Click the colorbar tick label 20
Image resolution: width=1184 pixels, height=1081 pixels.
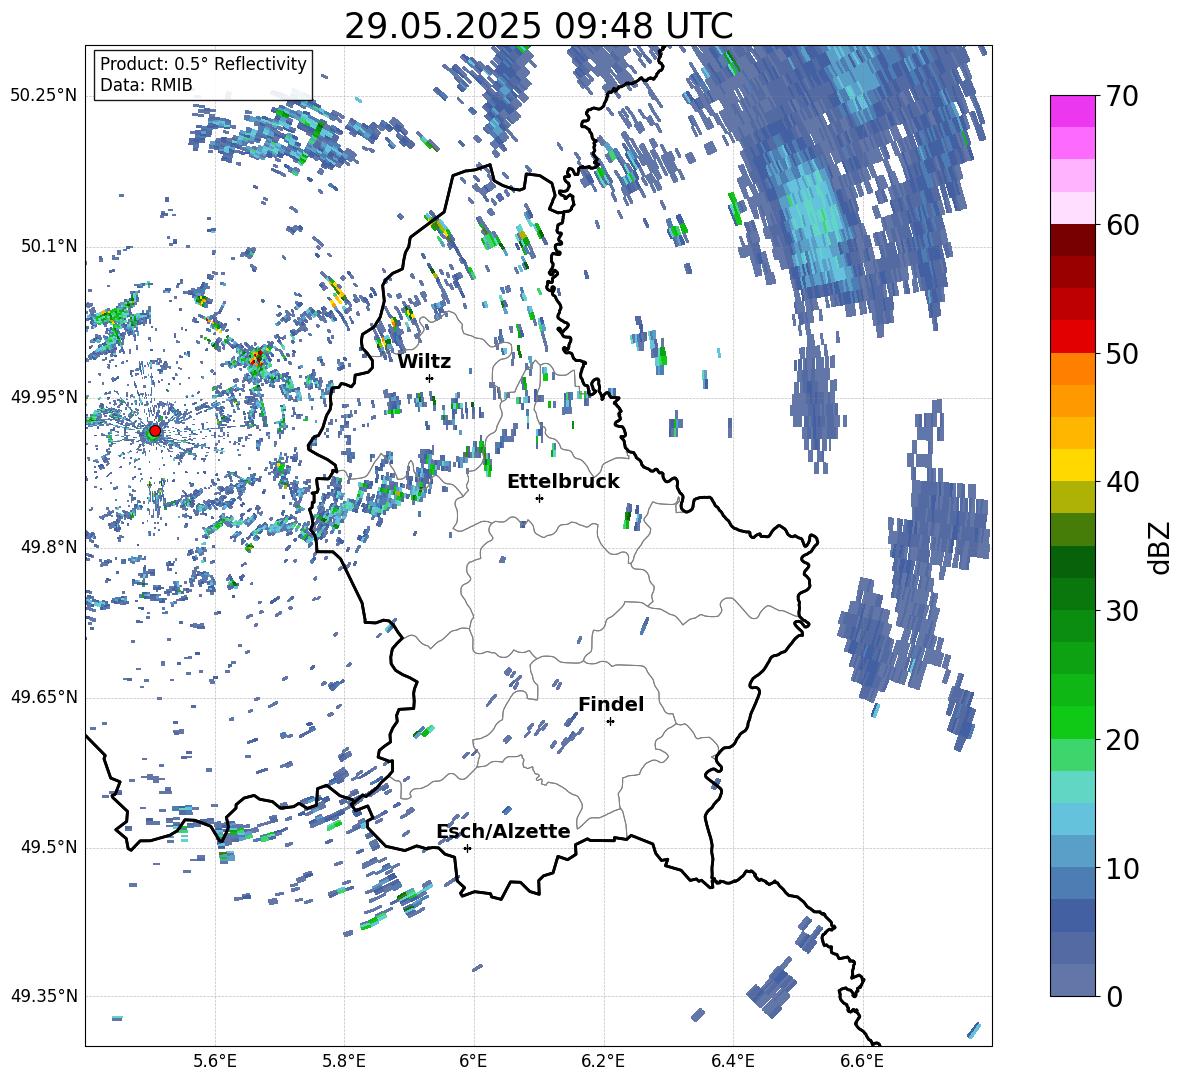(x=1123, y=740)
